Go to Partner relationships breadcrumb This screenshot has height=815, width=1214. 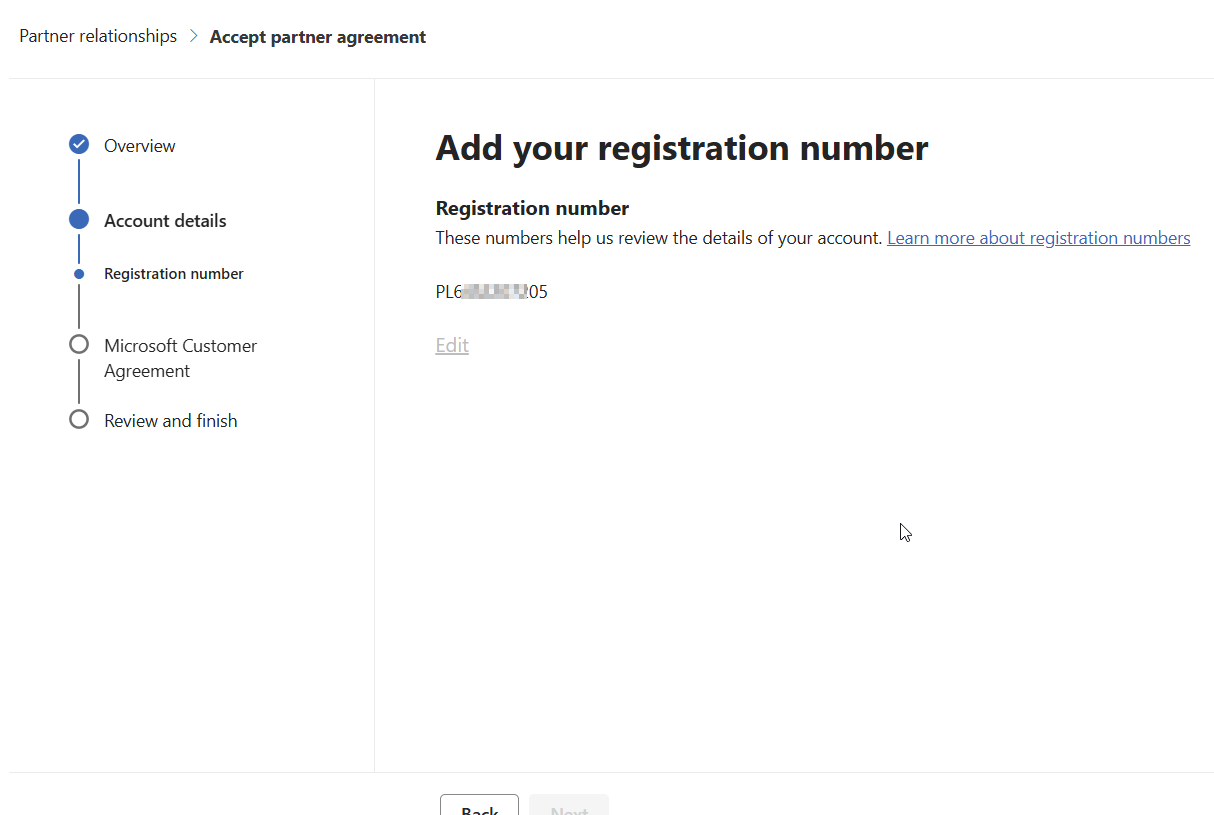[98, 36]
